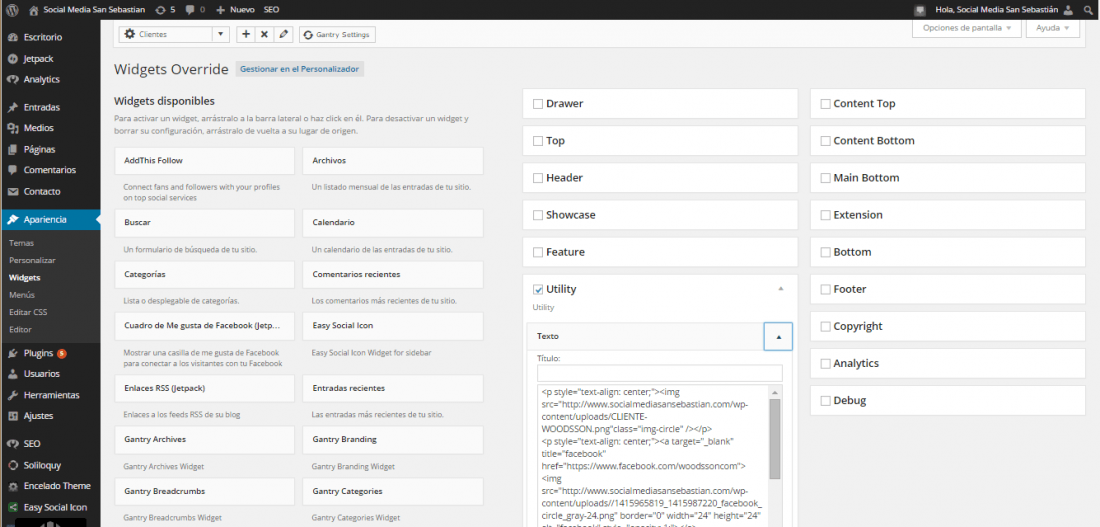
Task: Click the notifications icon in admin bar
Action: 920,10
